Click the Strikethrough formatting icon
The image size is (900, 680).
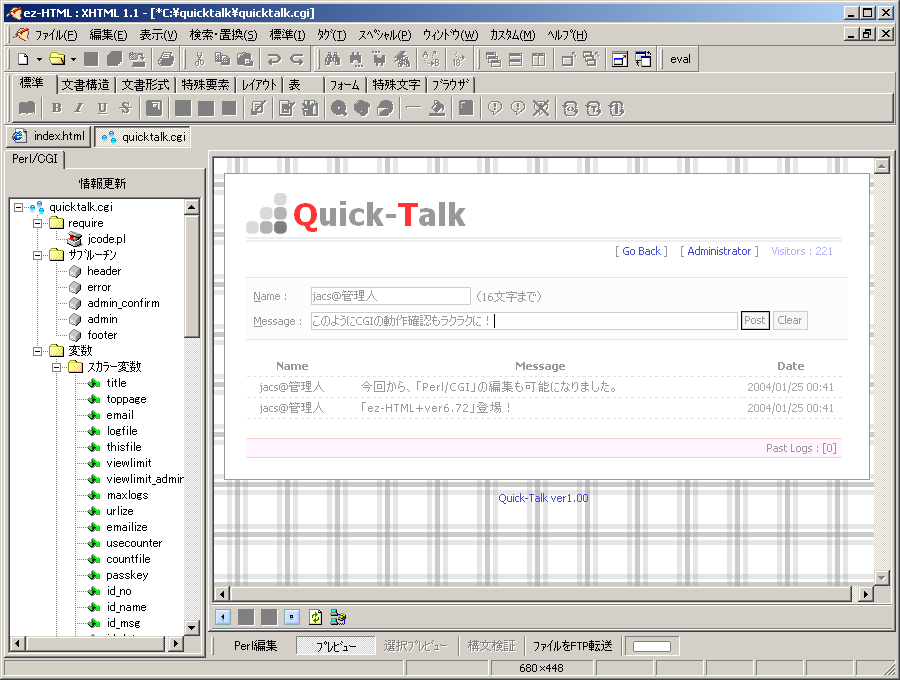(x=126, y=108)
